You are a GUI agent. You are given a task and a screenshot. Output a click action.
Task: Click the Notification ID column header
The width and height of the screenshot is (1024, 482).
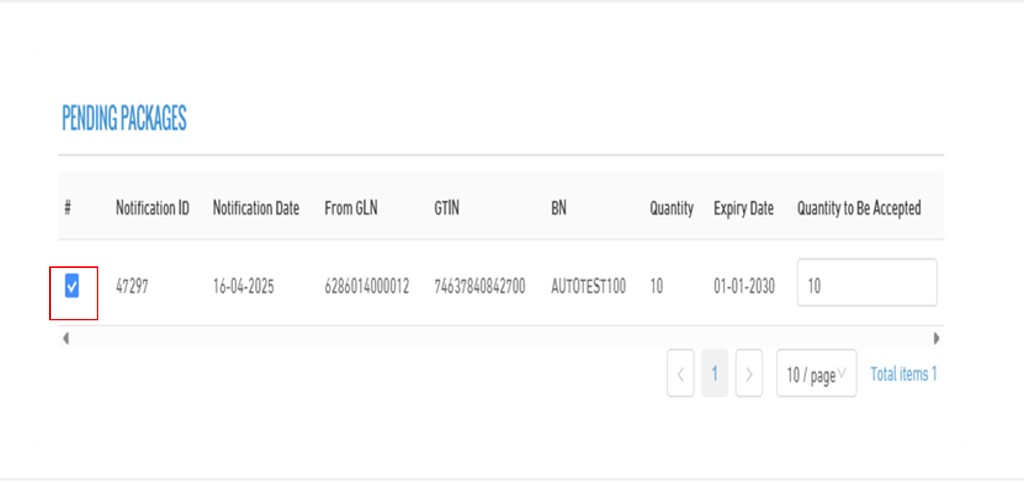(152, 209)
